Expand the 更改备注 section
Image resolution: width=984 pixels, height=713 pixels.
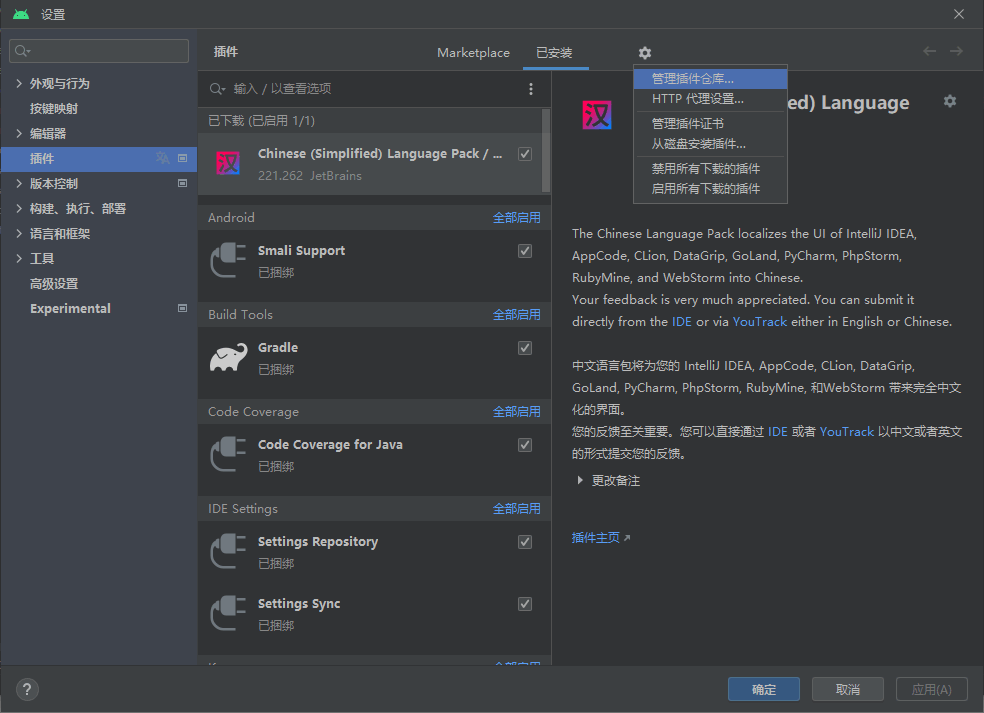(580, 480)
